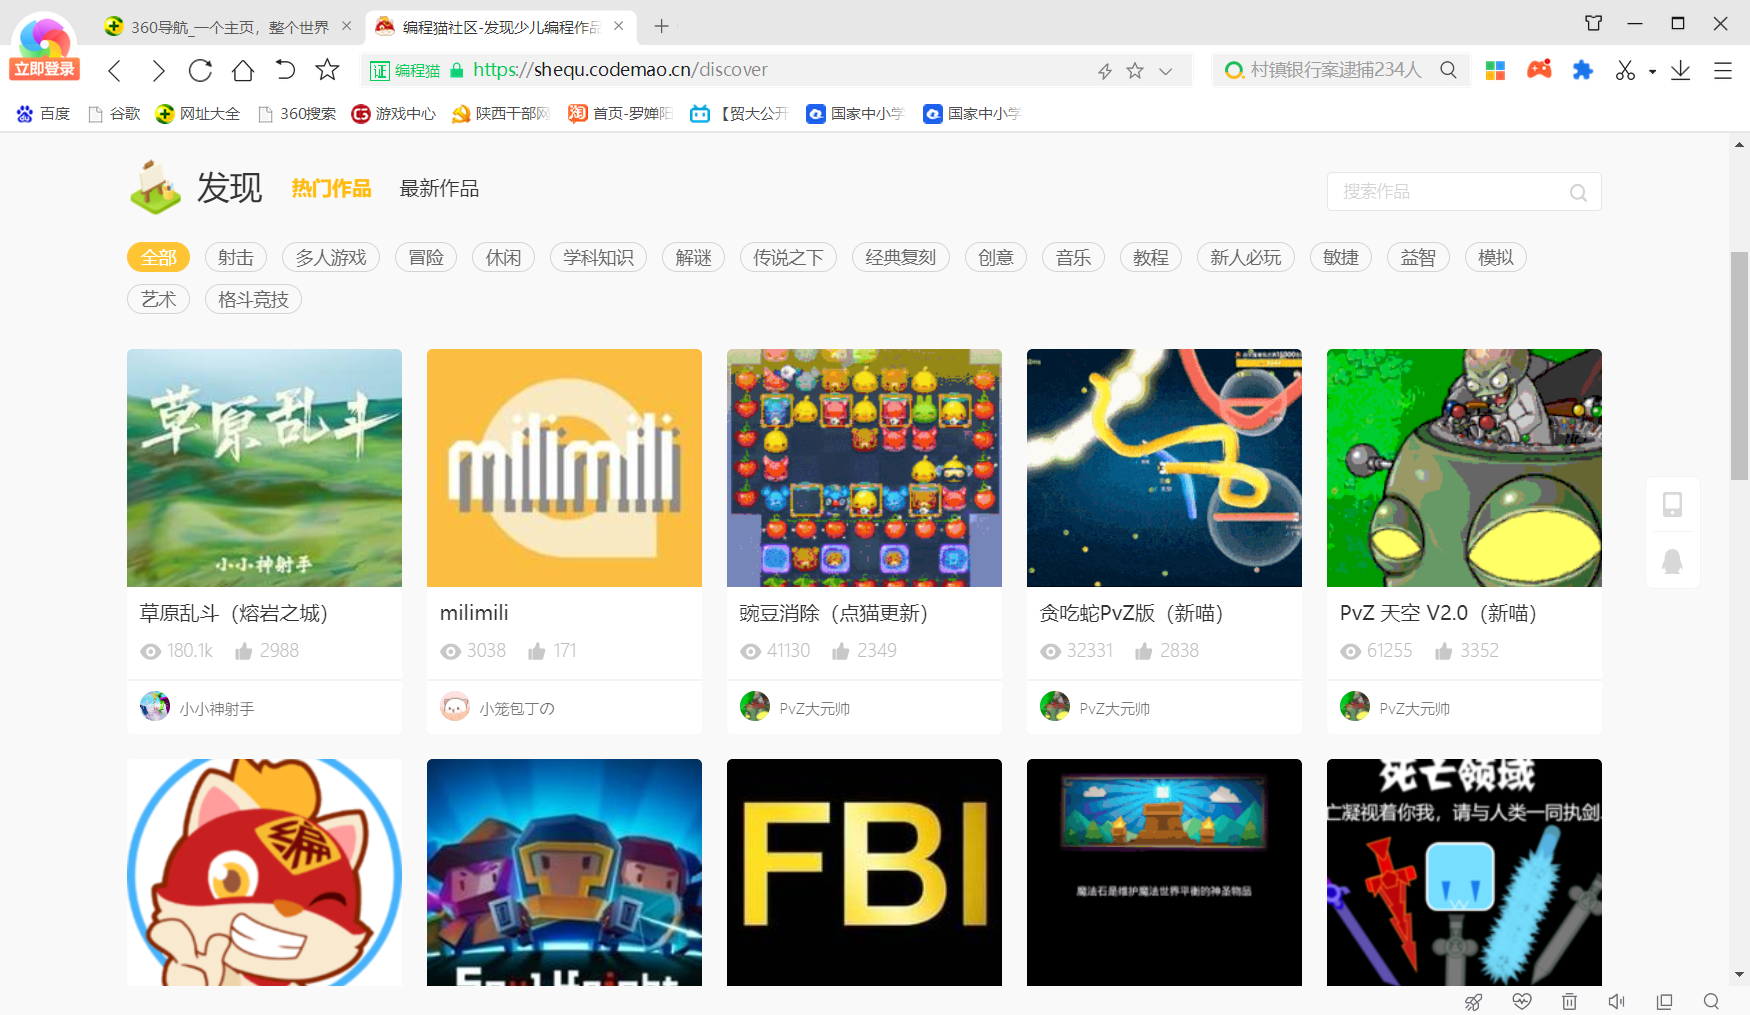This screenshot has height=1015, width=1750.
Task: Go forward with the forward arrow
Action: click(158, 70)
